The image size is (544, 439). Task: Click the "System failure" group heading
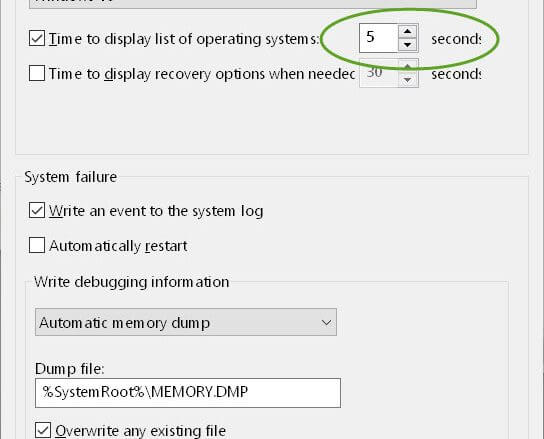70,177
